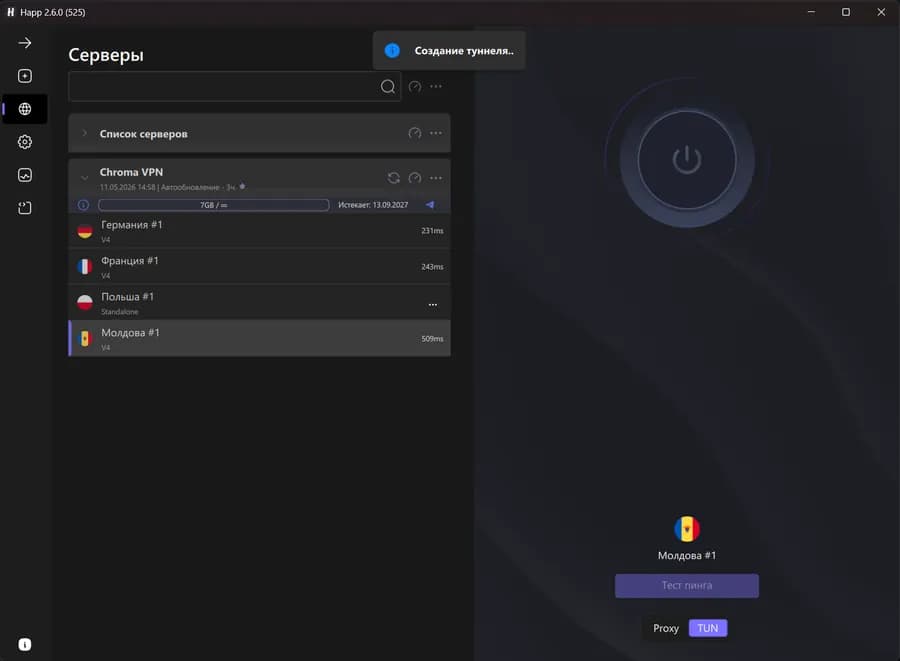This screenshot has height=661, width=900.
Task: Ping test the Chroma VPN group
Action: pos(414,178)
